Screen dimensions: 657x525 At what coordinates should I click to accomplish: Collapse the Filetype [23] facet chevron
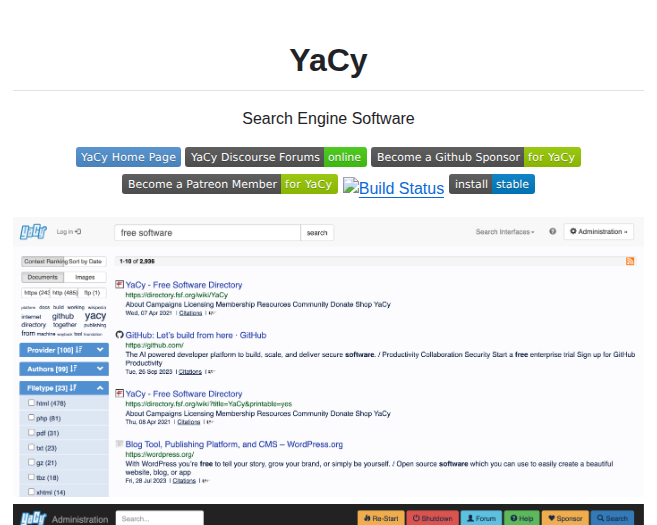pyautogui.click(x=100, y=388)
